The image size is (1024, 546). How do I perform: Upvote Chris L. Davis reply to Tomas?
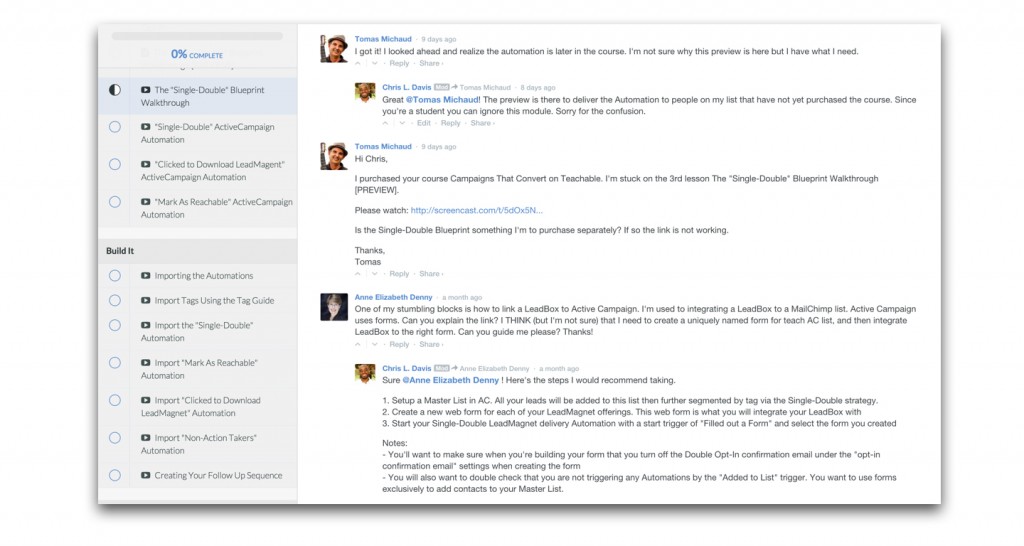pyautogui.click(x=385, y=123)
